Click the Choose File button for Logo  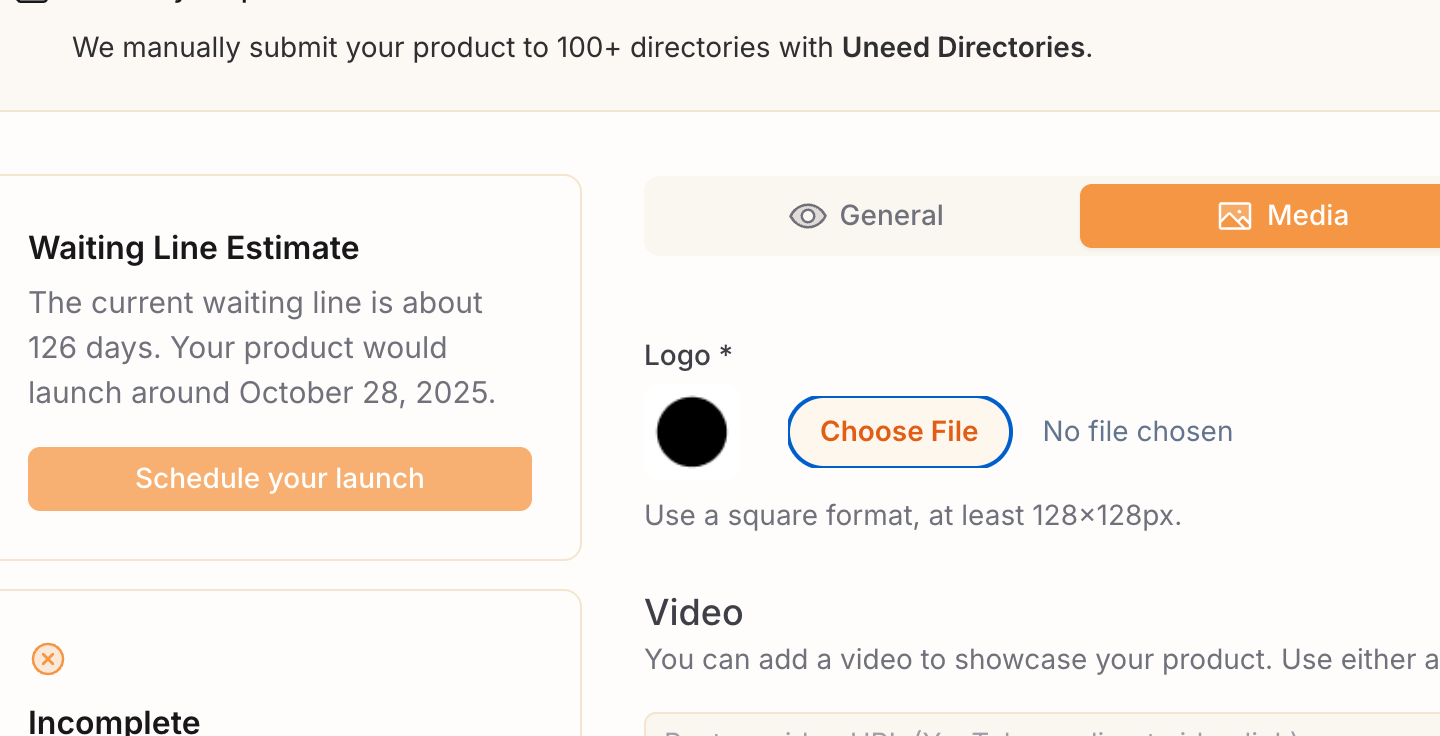click(899, 431)
